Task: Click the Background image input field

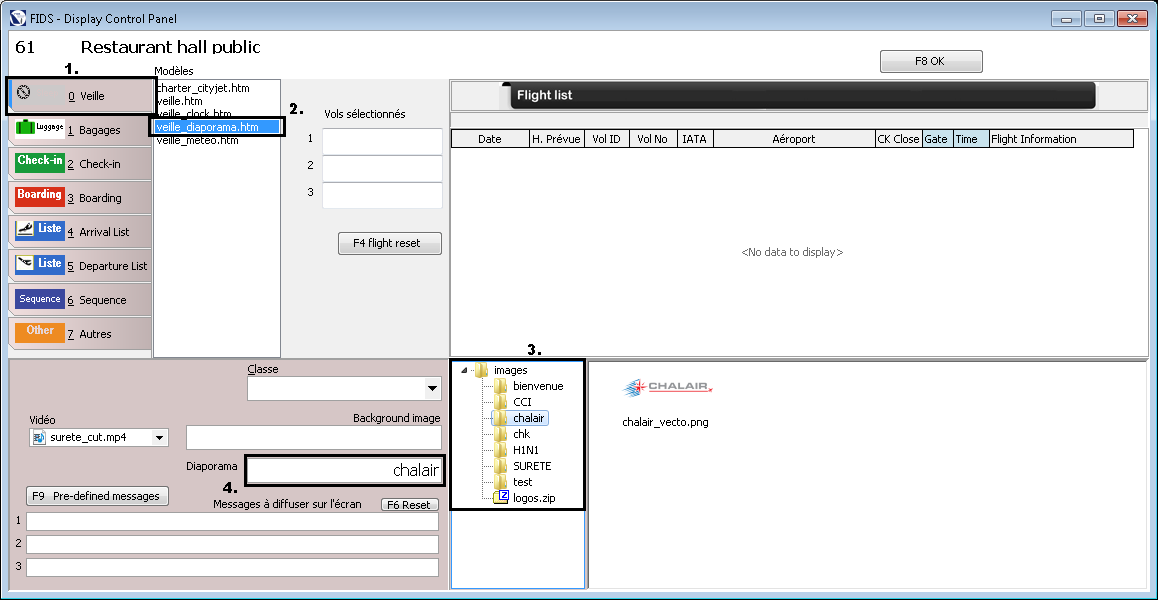Action: 313,438
